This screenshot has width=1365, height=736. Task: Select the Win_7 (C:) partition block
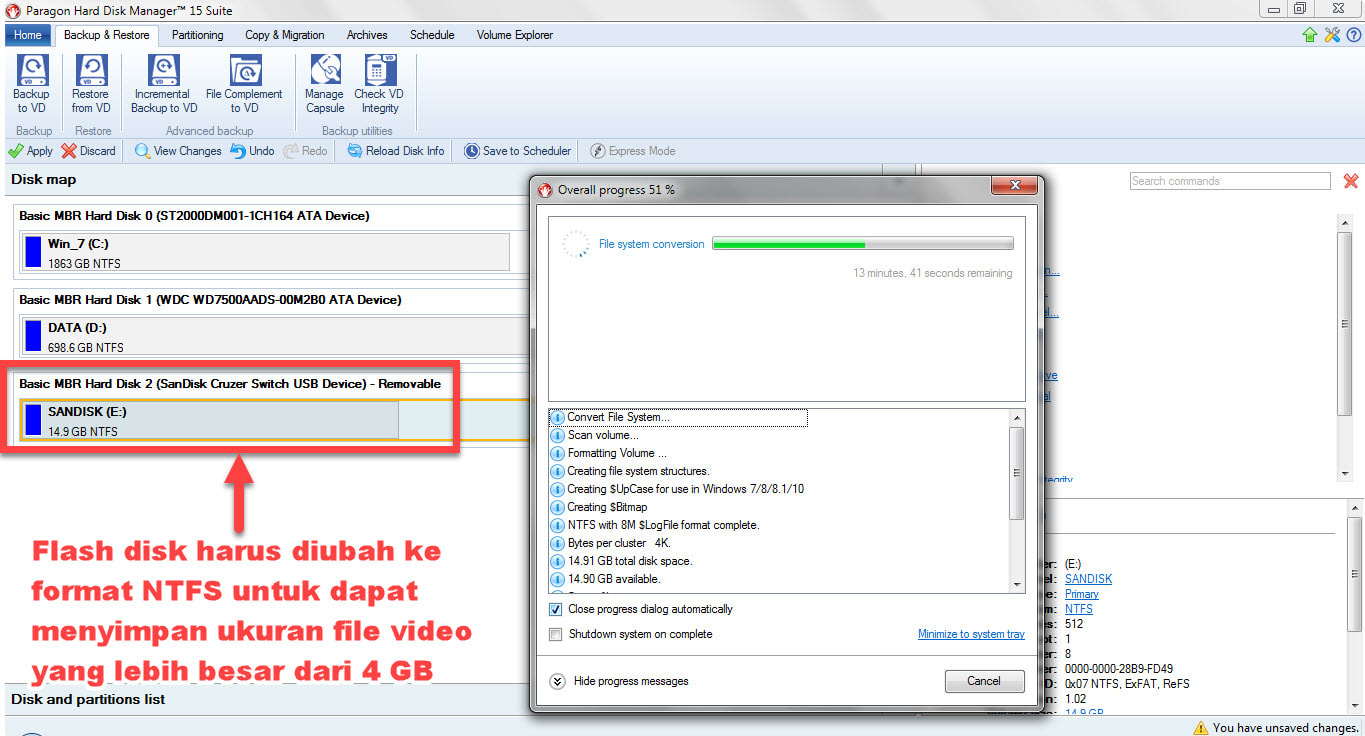click(265, 252)
